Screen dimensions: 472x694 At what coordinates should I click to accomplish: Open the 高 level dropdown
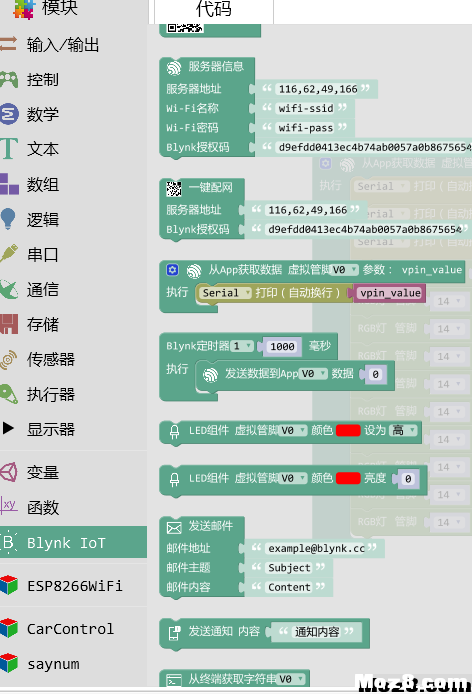tap(403, 430)
